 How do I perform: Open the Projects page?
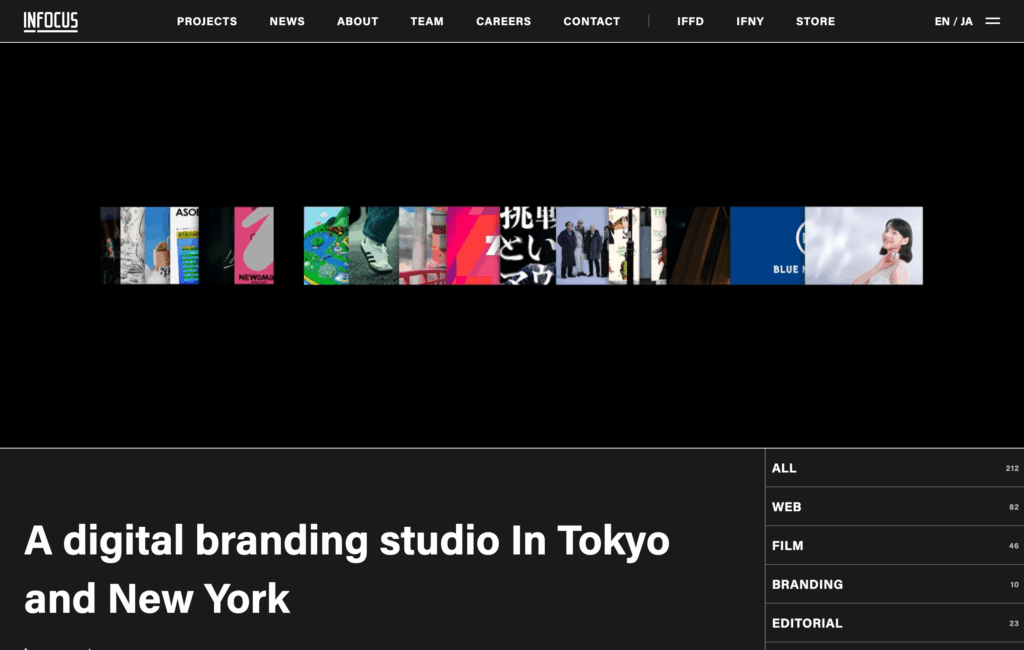(x=207, y=21)
